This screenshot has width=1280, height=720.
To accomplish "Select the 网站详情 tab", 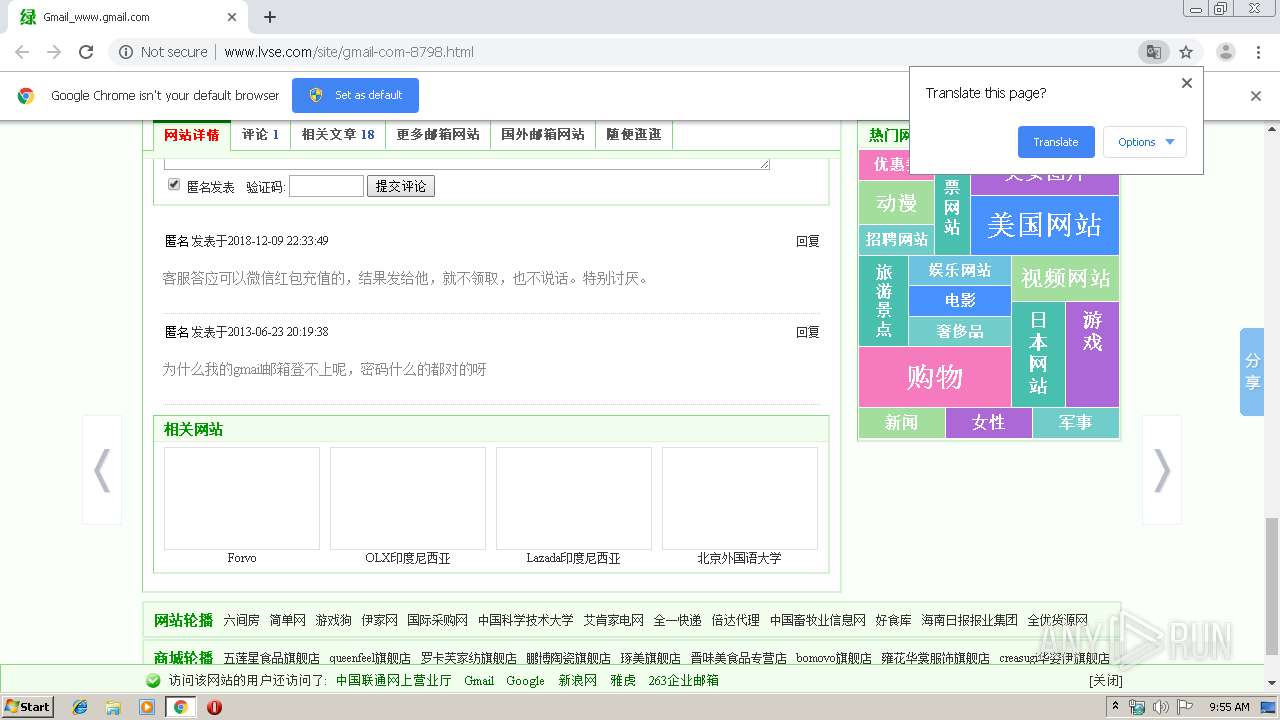I will point(191,135).
